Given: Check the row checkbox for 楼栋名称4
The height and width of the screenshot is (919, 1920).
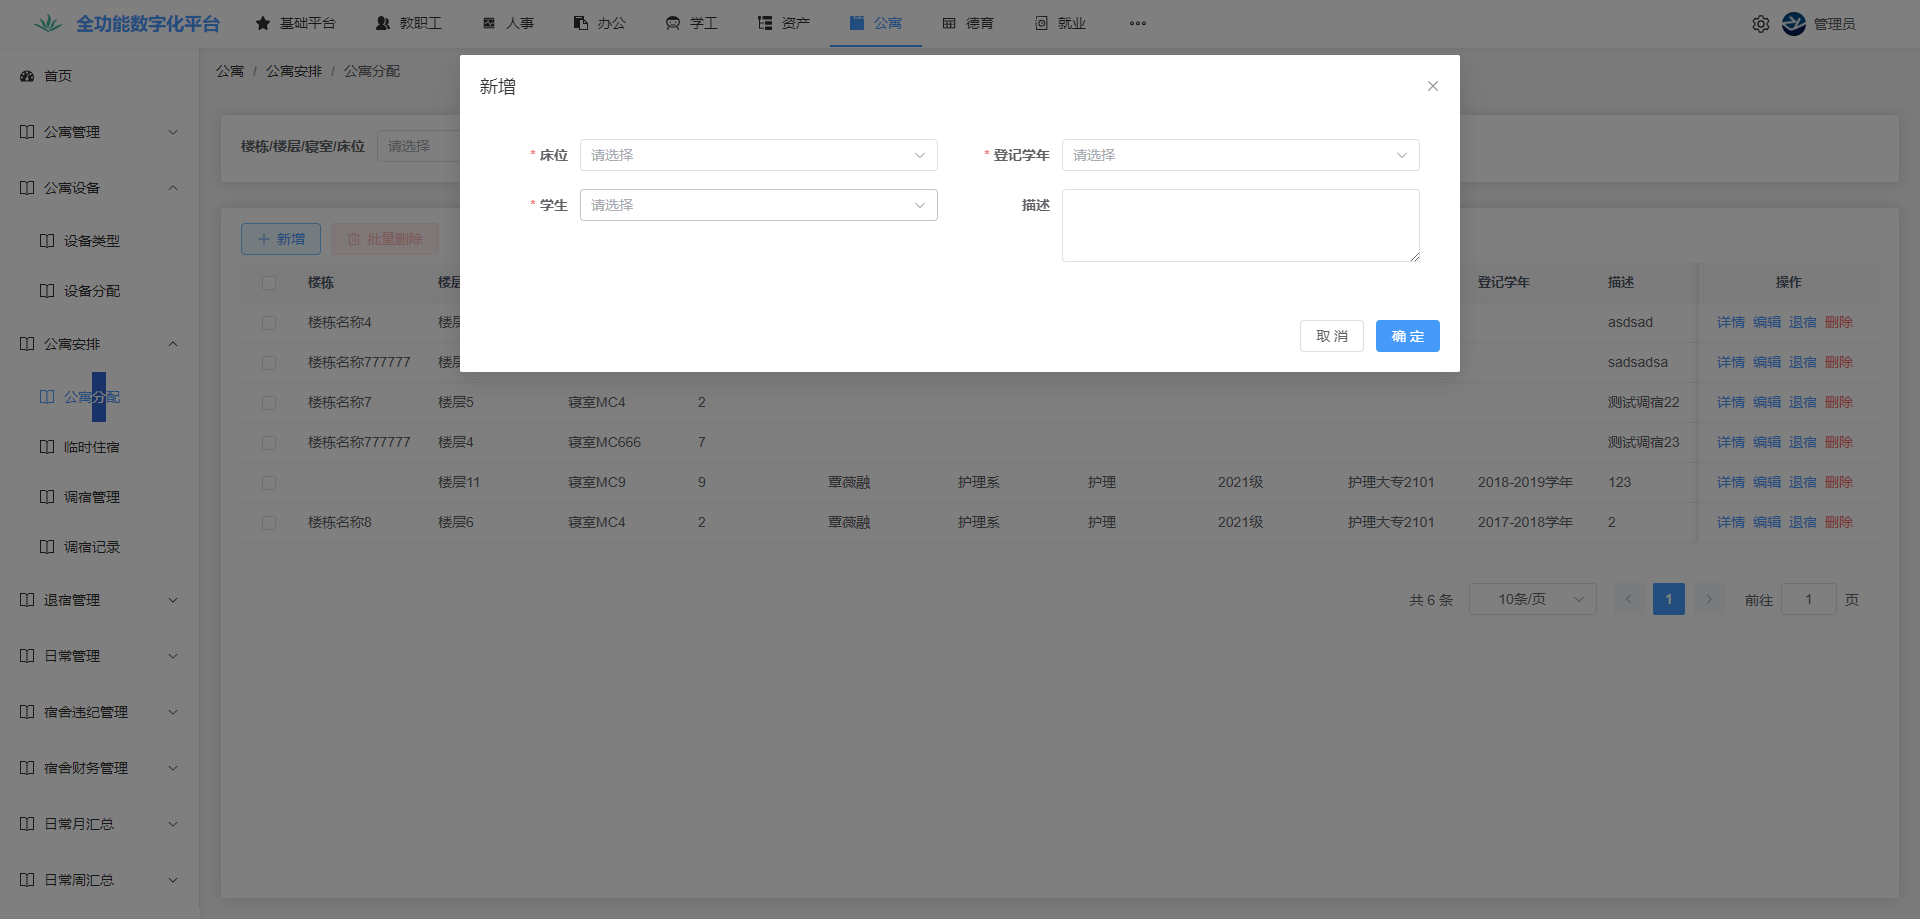Looking at the screenshot, I should 269,323.
